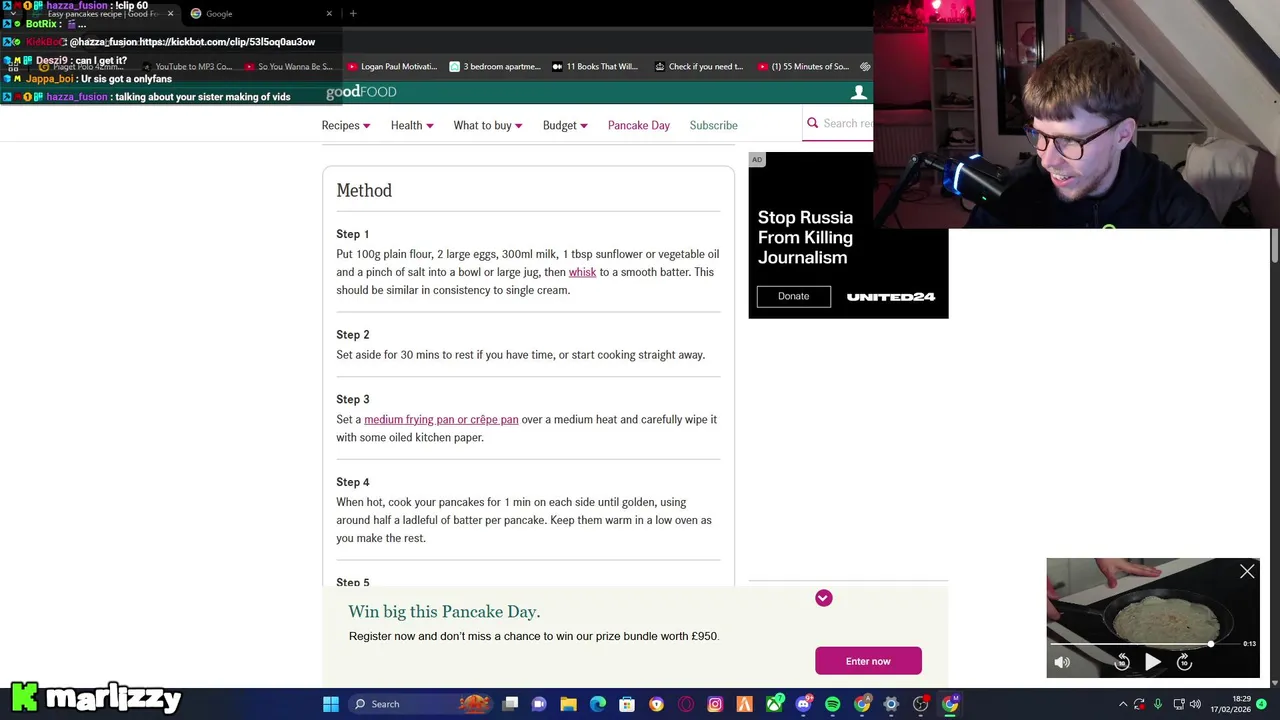Skip the floating video forward 10 seconds
The width and height of the screenshot is (1280, 720).
[1184, 662]
